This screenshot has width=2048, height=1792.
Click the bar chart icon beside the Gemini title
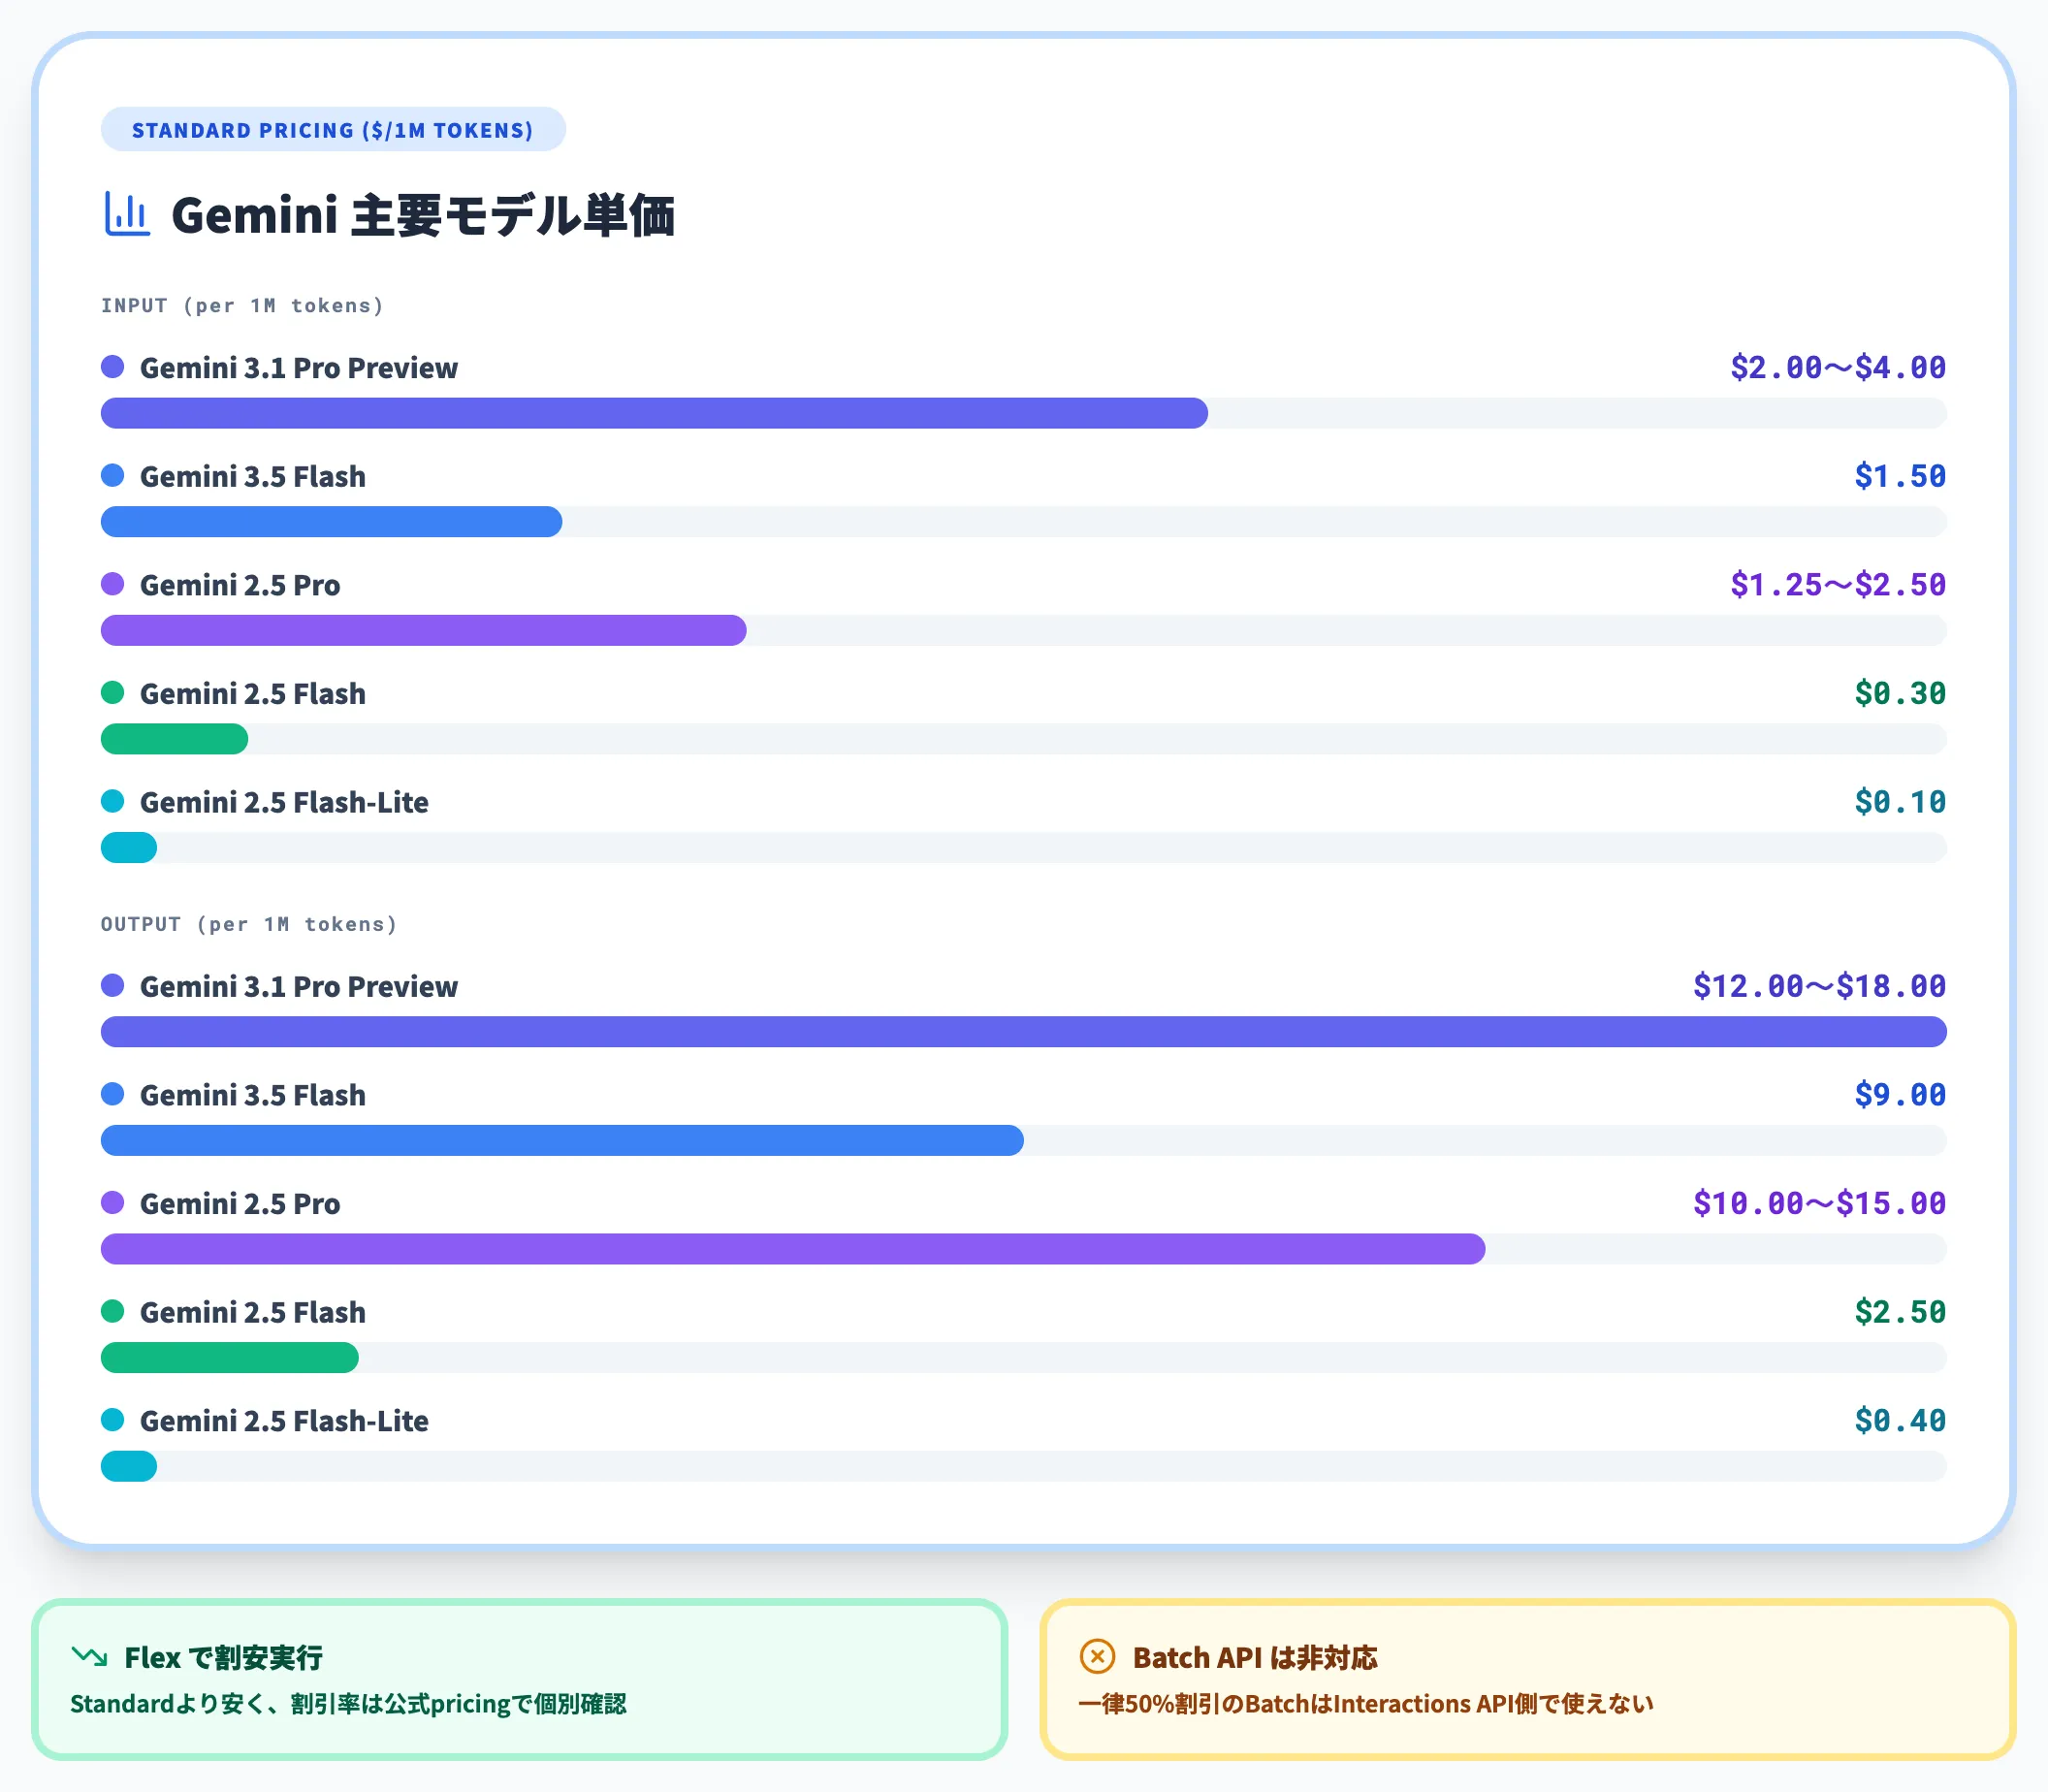click(127, 214)
